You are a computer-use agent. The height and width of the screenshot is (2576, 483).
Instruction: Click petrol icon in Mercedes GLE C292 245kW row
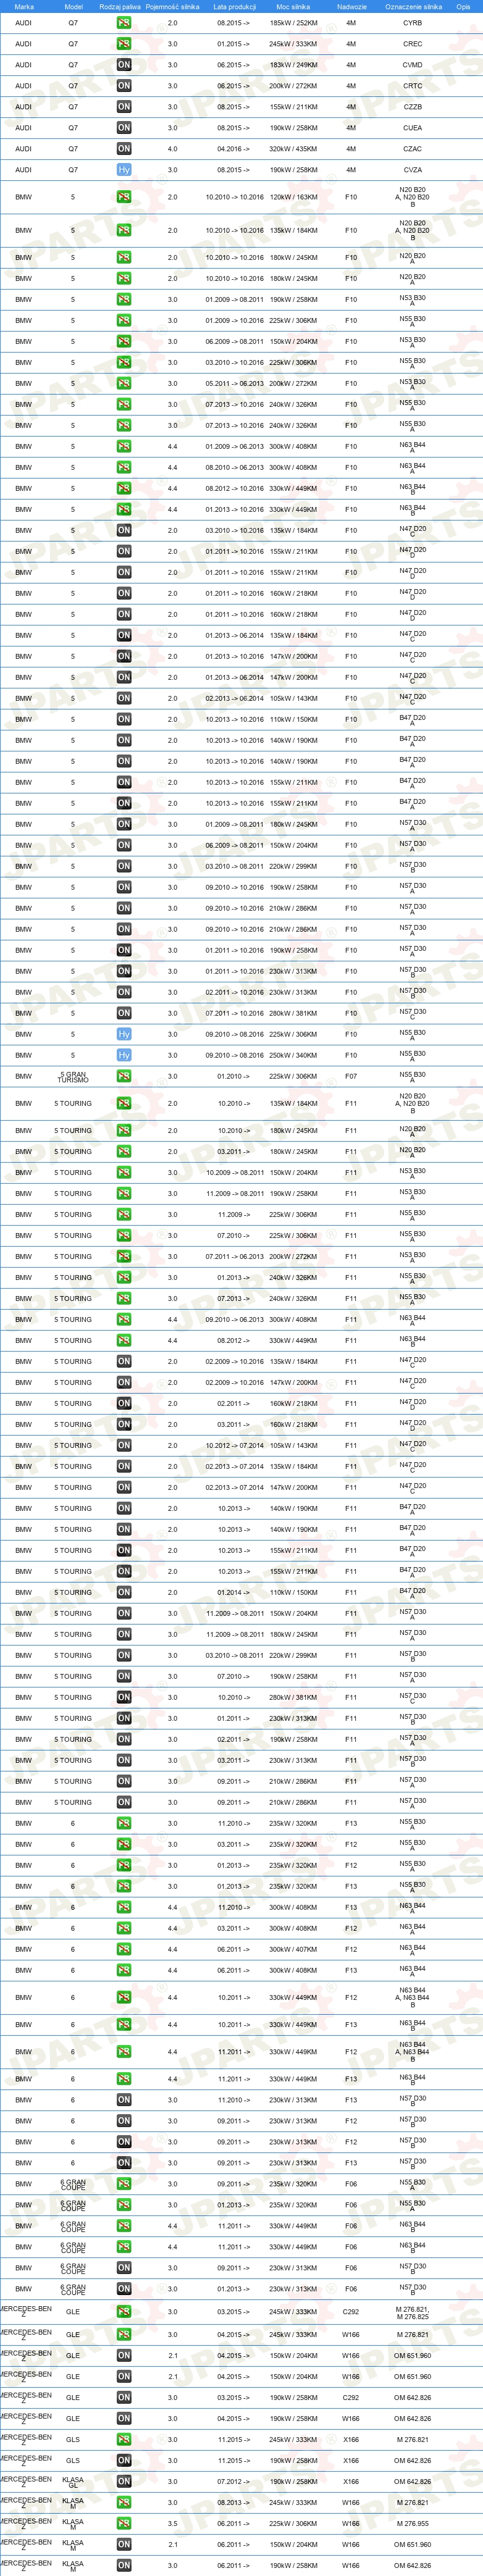tap(124, 2311)
